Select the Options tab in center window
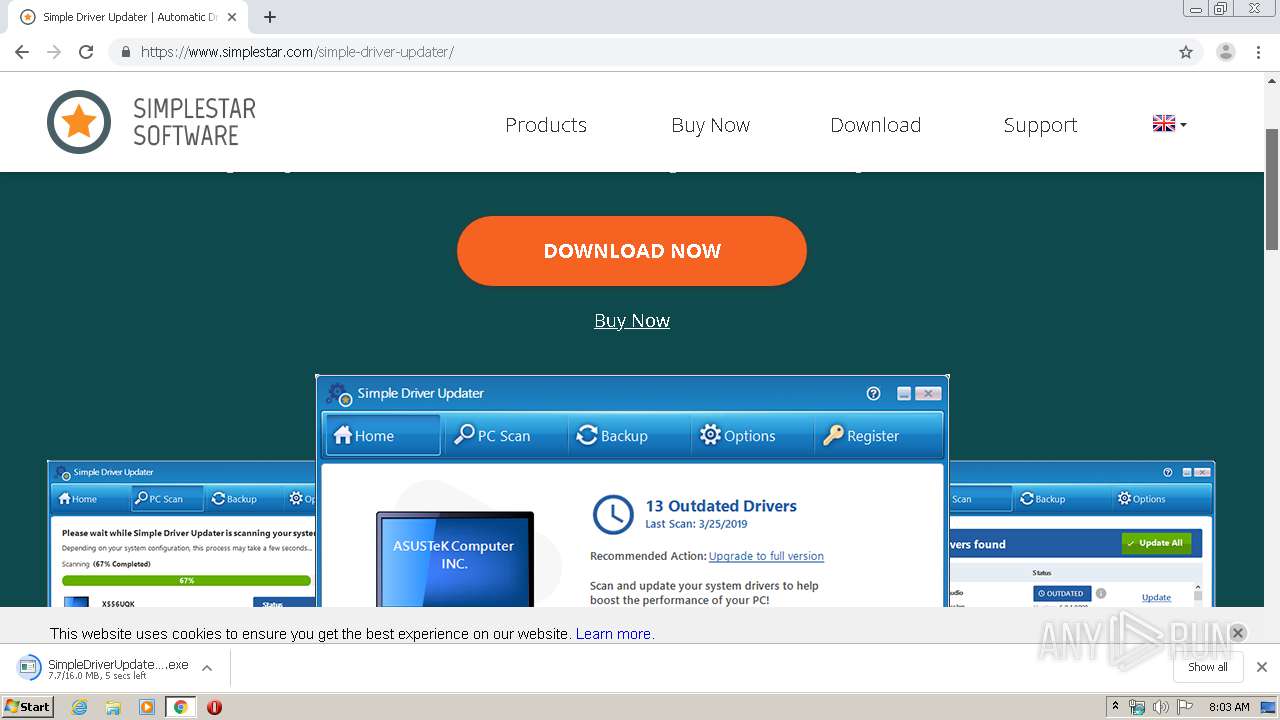 point(737,435)
